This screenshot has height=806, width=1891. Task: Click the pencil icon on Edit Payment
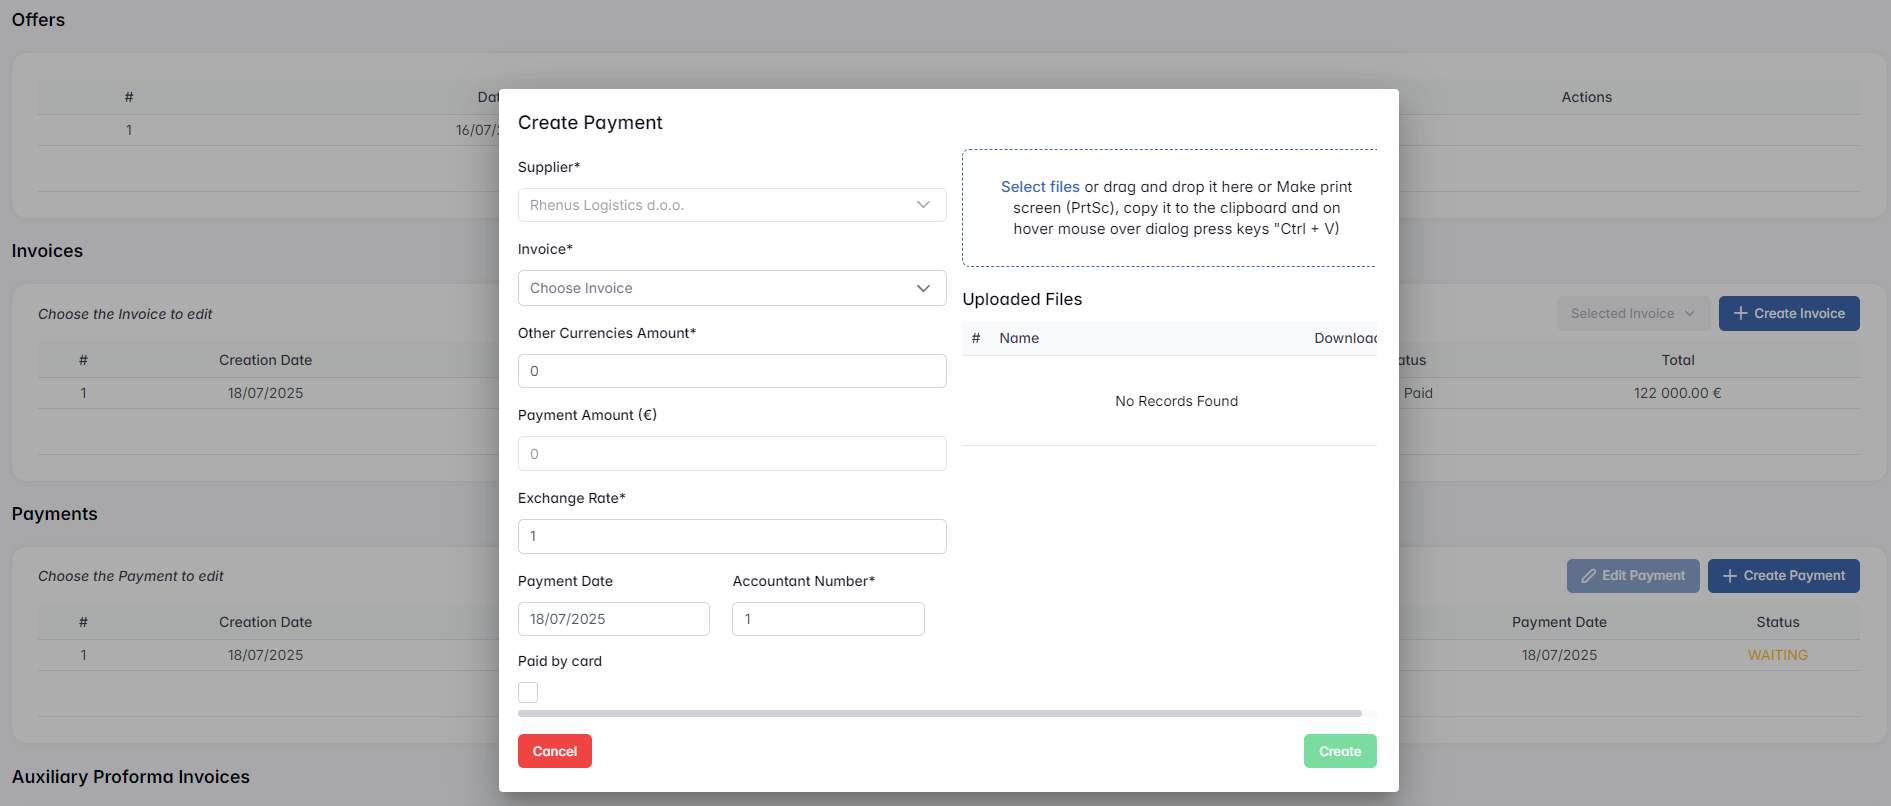click(x=1588, y=576)
